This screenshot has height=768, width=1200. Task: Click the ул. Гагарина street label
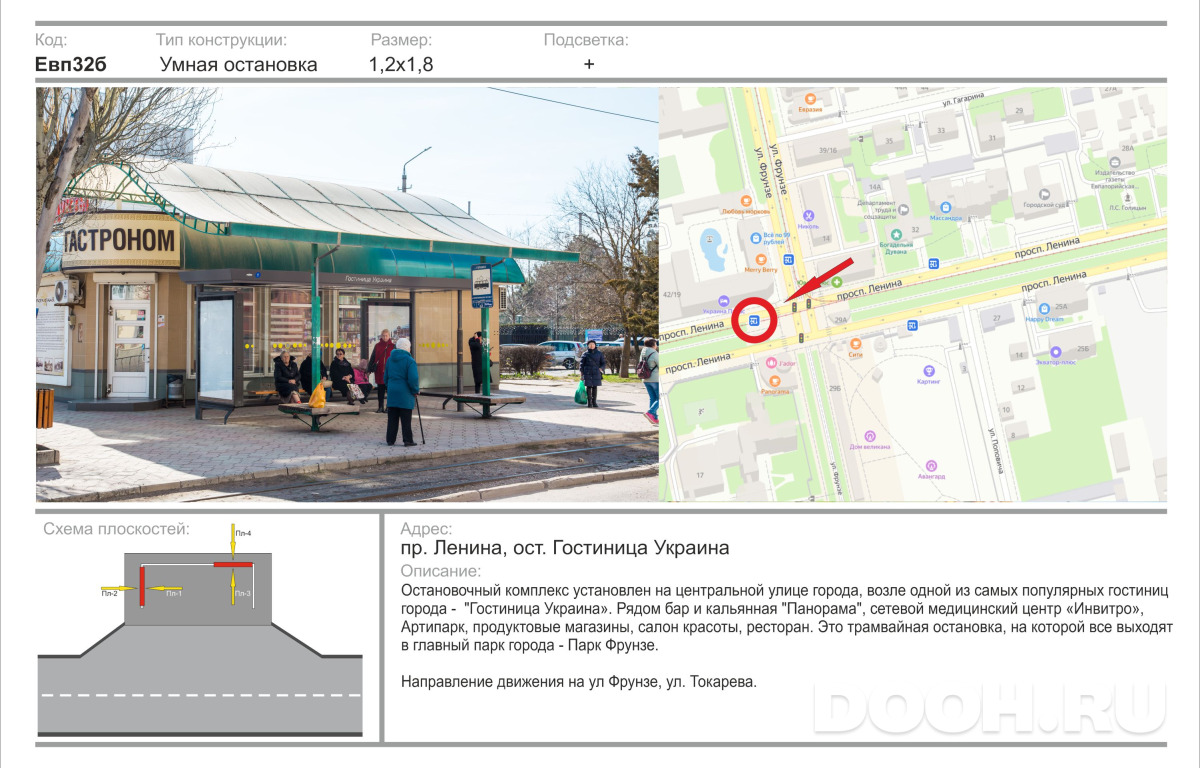(963, 99)
